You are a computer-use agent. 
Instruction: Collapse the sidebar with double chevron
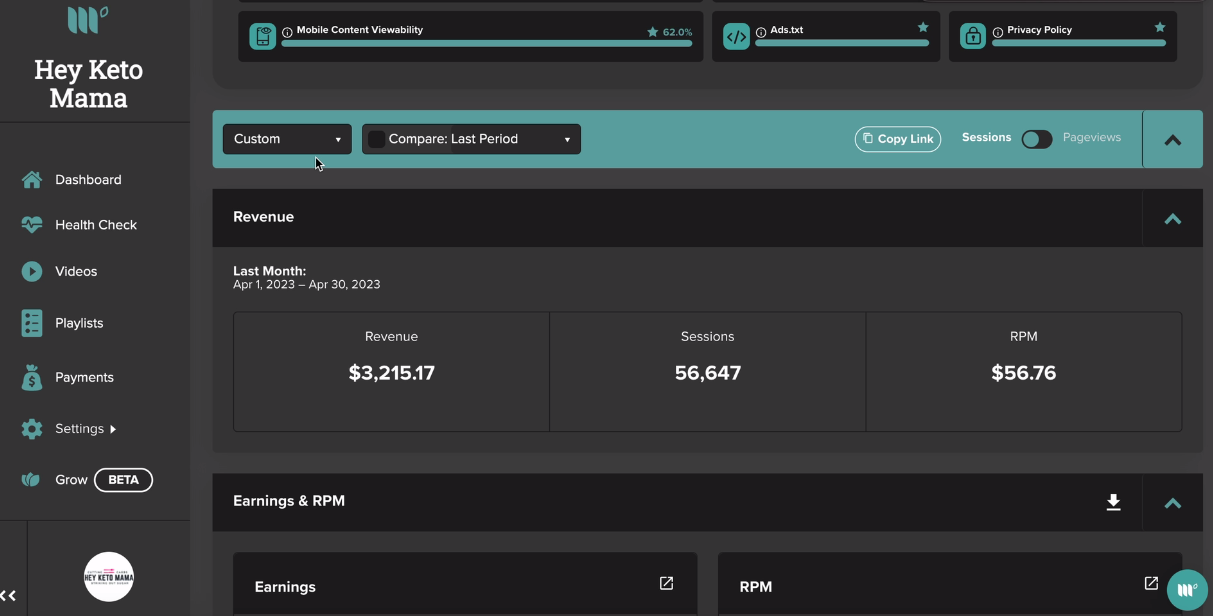(x=9, y=595)
